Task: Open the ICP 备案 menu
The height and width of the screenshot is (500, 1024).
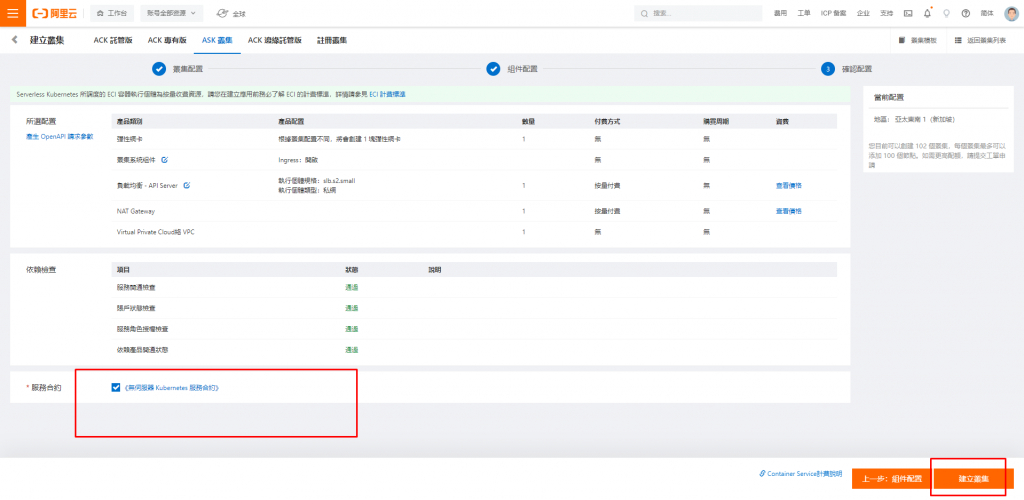Action: pos(833,13)
